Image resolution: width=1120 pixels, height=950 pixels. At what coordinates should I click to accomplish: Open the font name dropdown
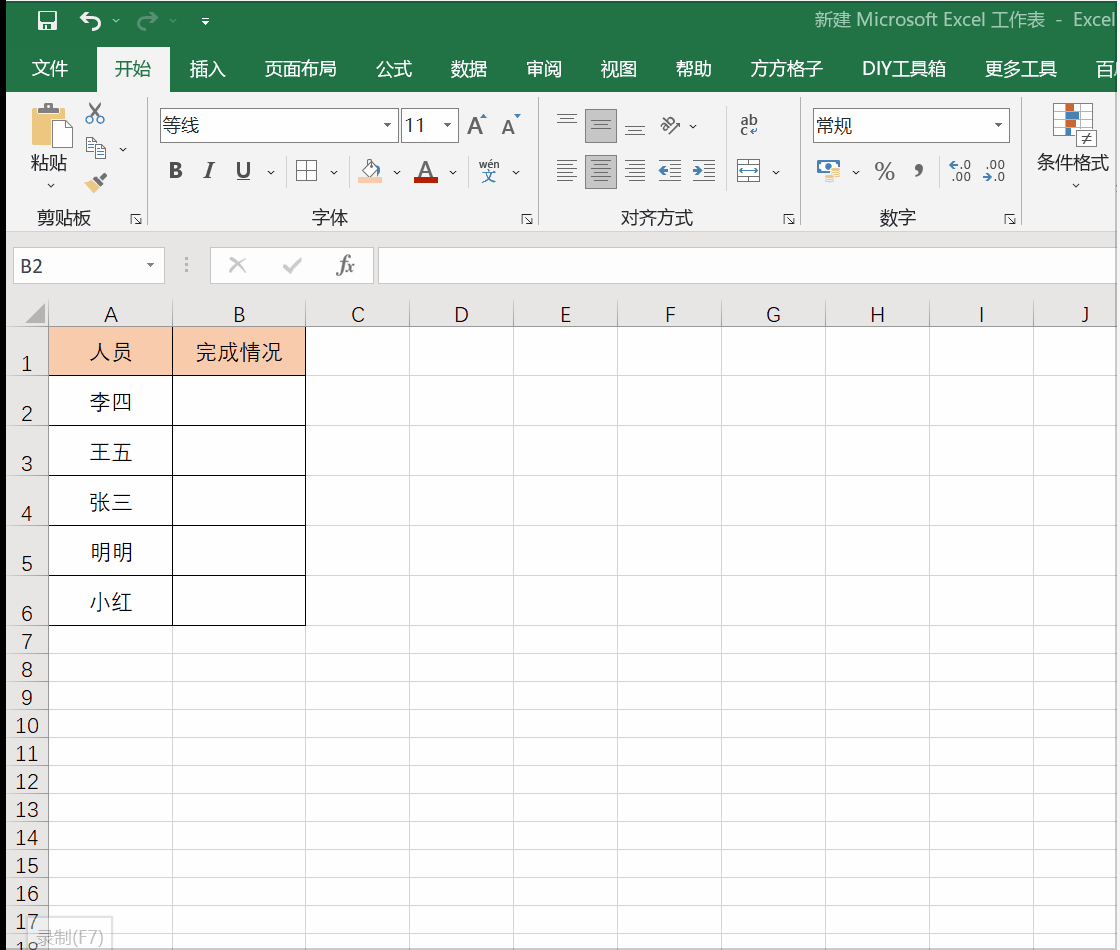pyautogui.click(x=388, y=126)
